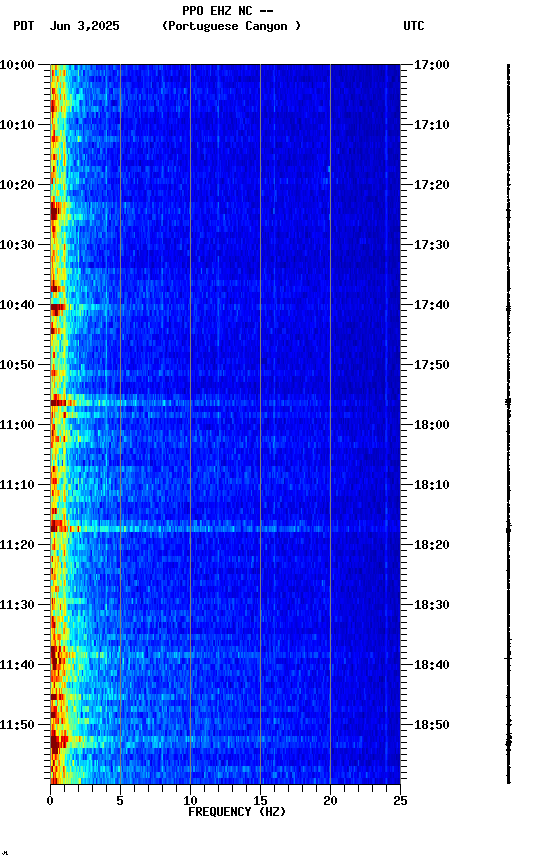Click the low-frequency red burst near 10:24
This screenshot has width=552, height=864.
pos(55,211)
